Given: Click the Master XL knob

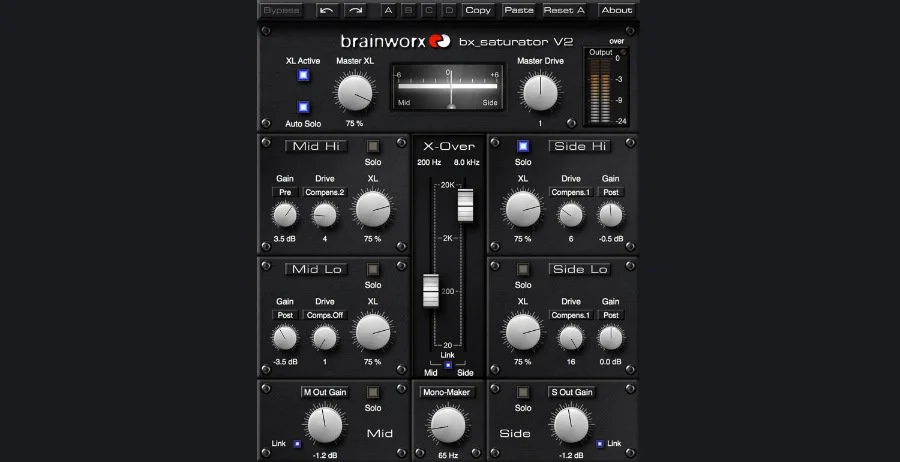Looking at the screenshot, I should point(355,94).
